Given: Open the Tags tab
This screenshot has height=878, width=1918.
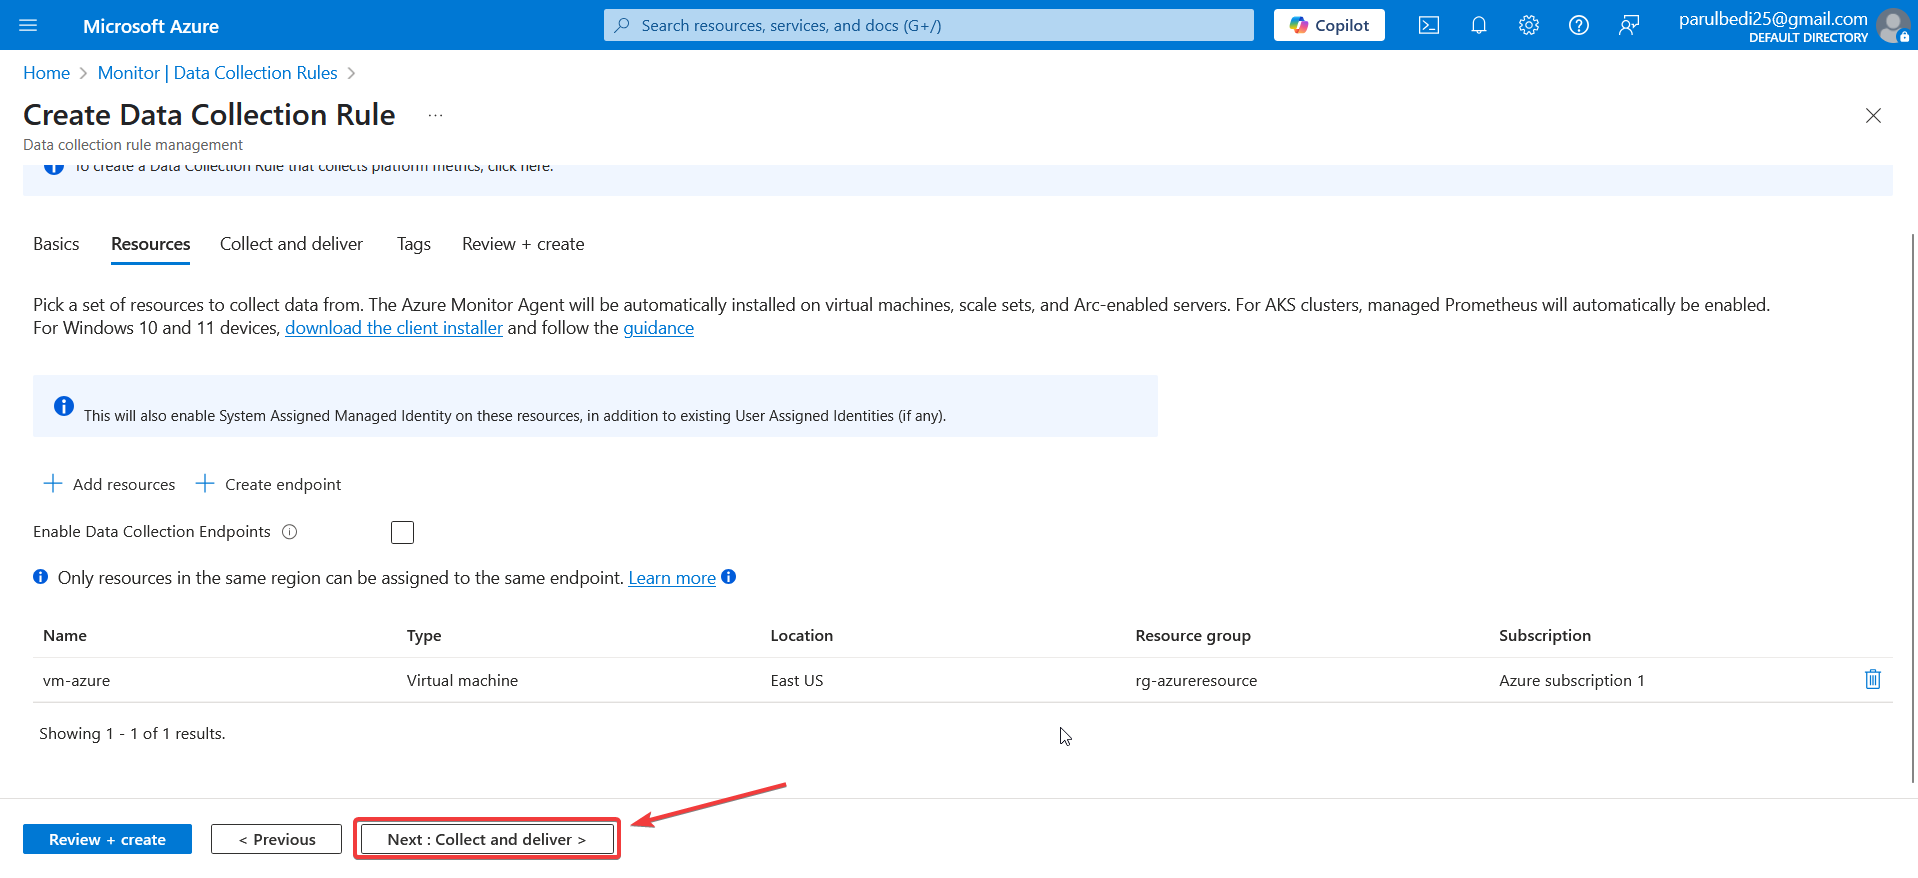Looking at the screenshot, I should coord(413,244).
